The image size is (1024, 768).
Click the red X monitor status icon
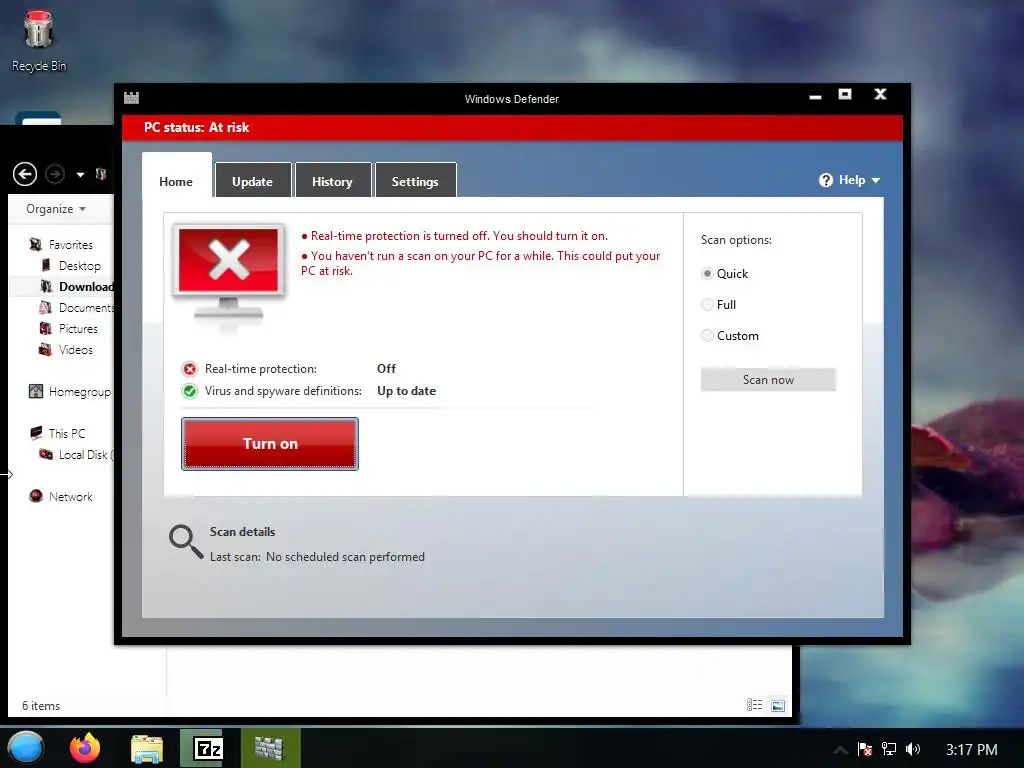[x=229, y=274]
